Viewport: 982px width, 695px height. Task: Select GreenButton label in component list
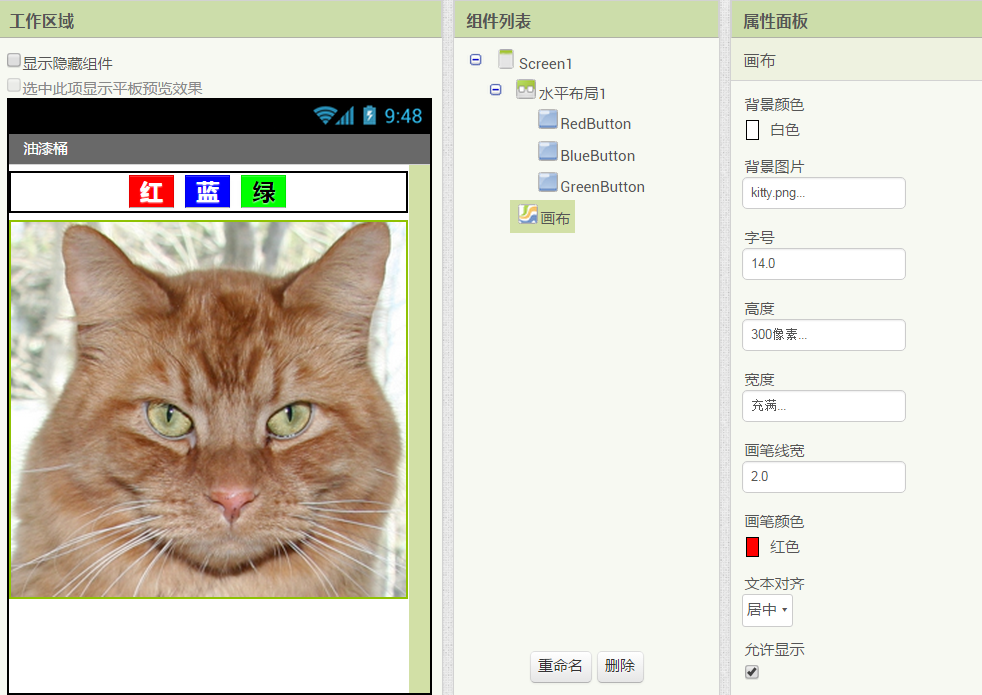(602, 187)
